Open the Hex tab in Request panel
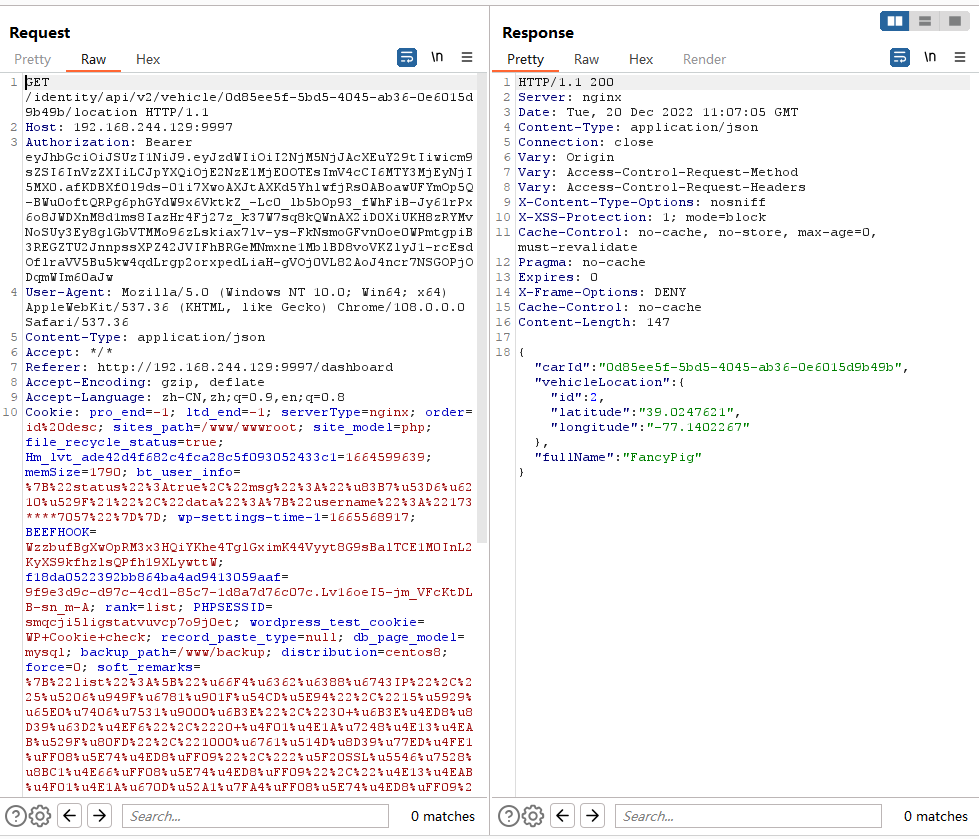979x839 pixels. click(148, 59)
